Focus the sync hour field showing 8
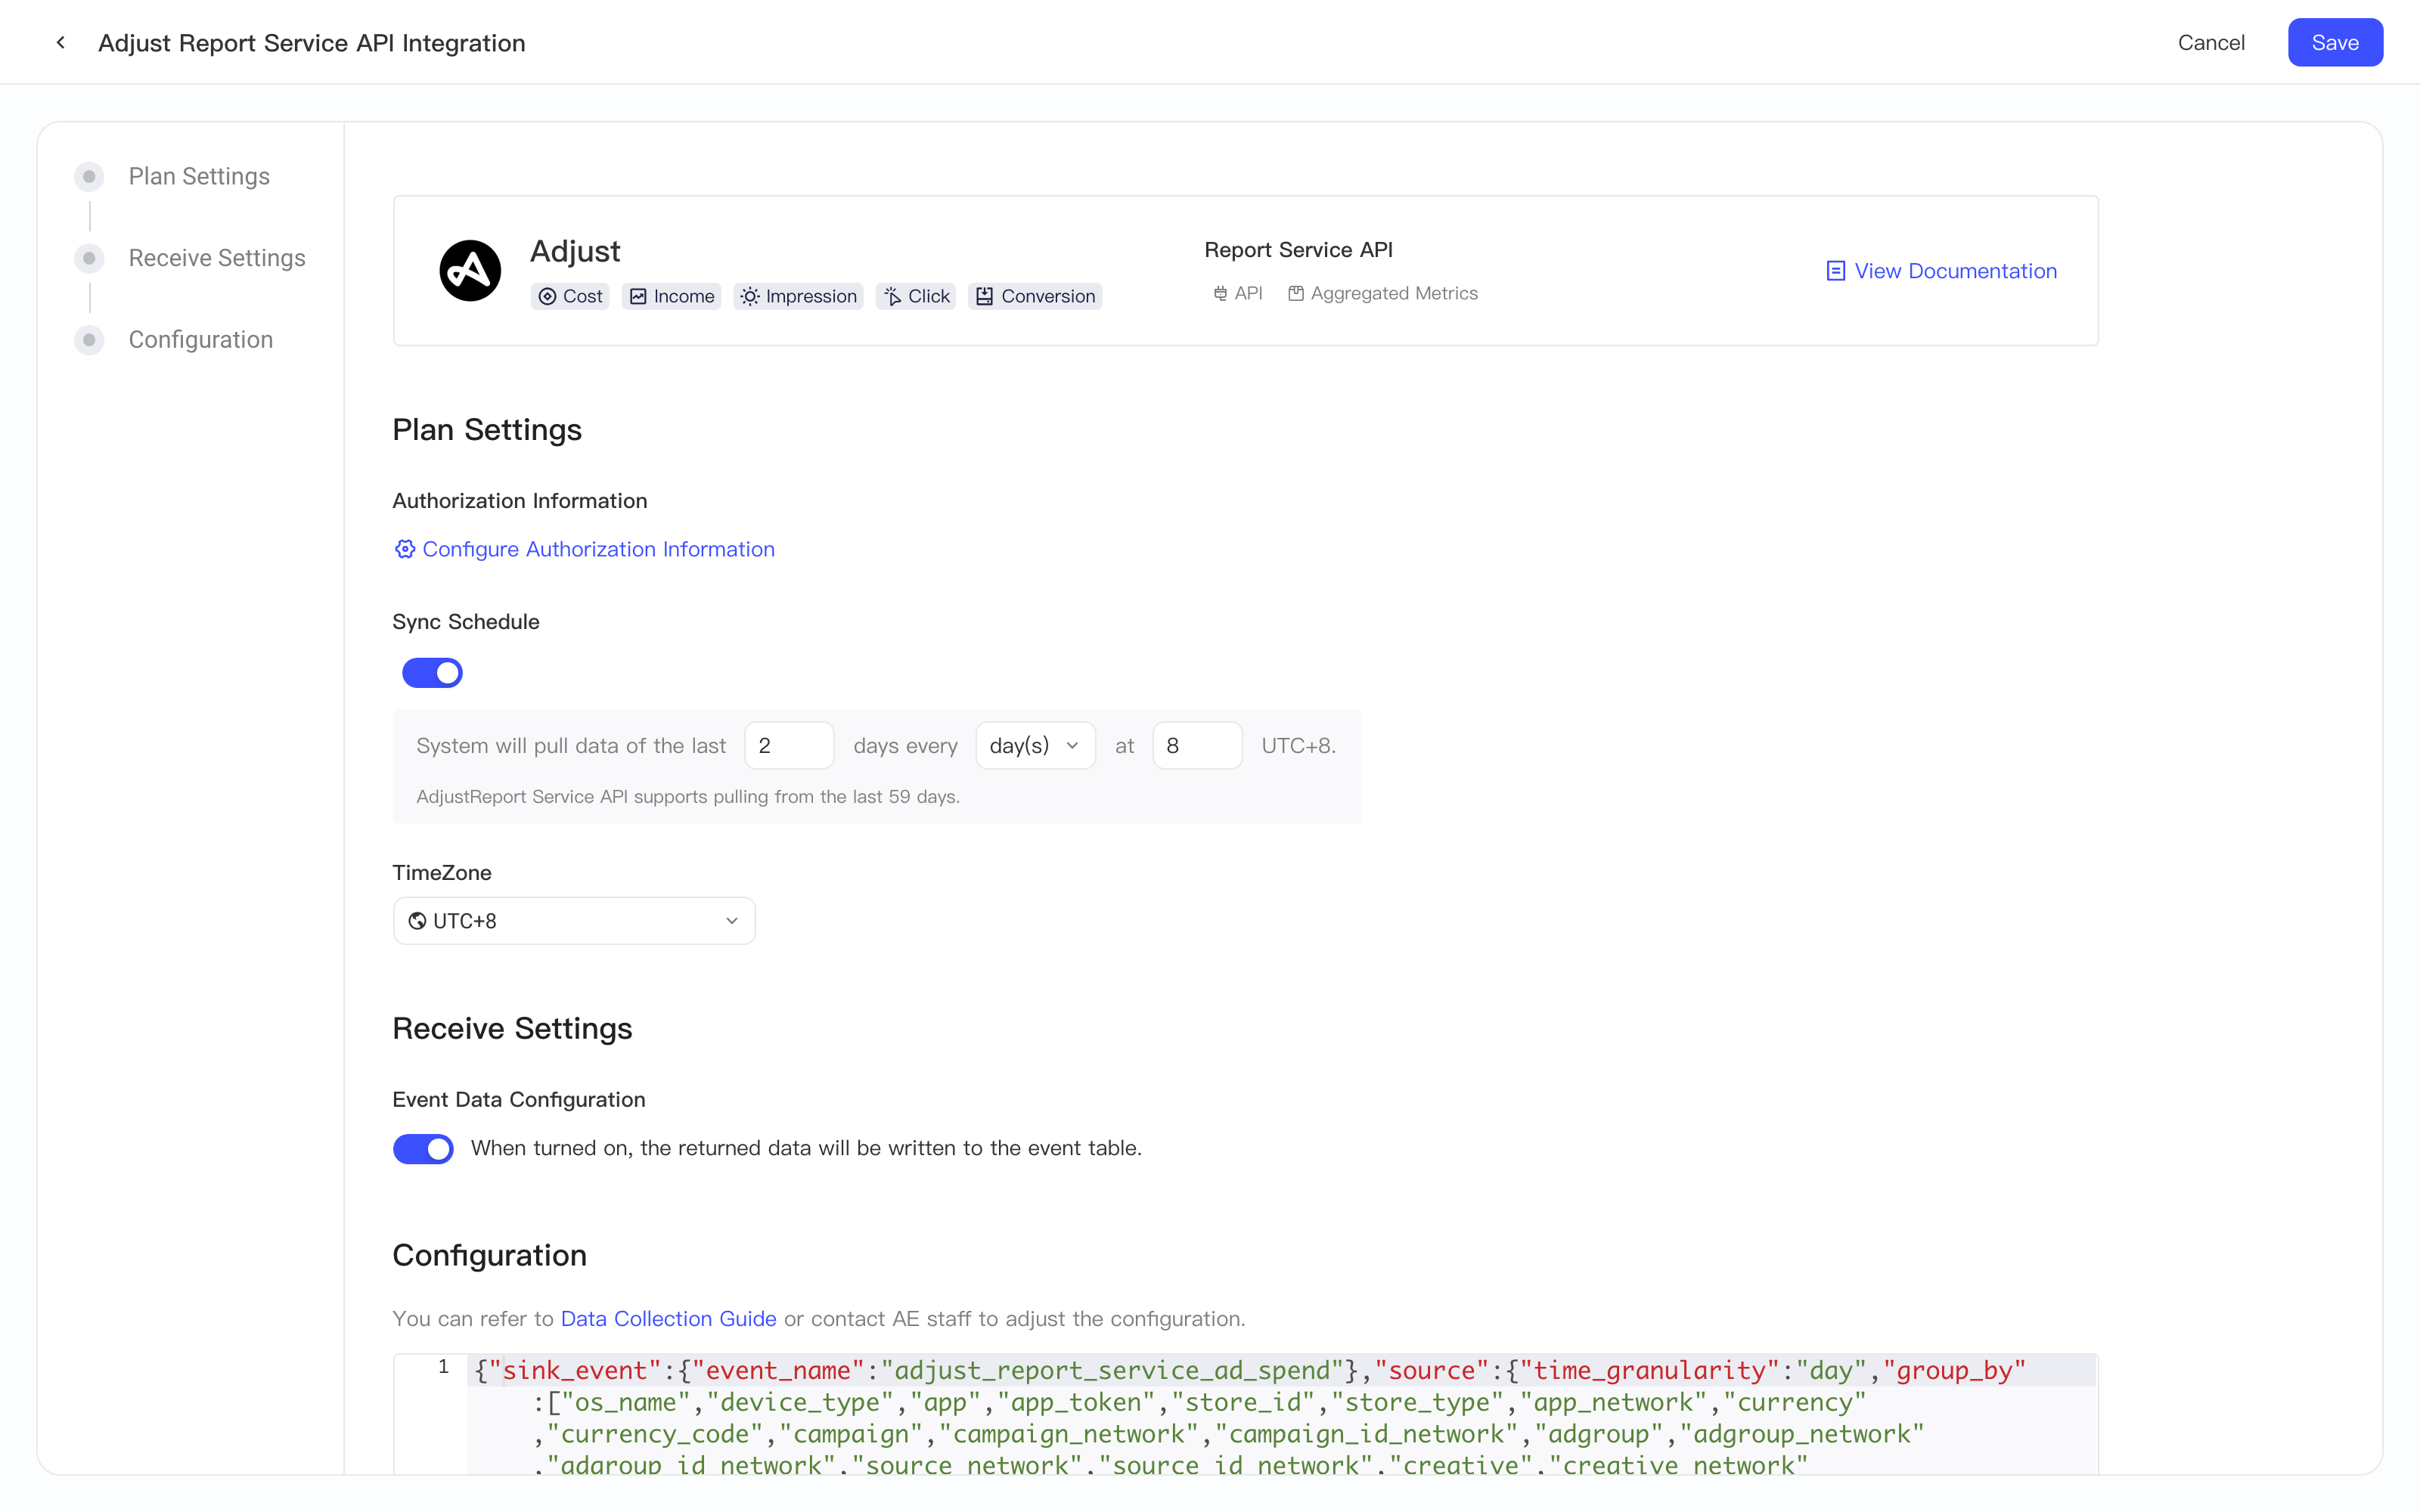This screenshot has height=1512, width=2420. tap(1197, 746)
